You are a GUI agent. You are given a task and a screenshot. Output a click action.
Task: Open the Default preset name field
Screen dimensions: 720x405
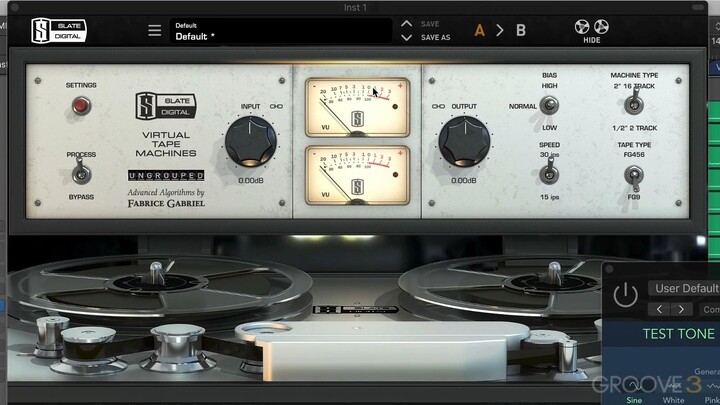click(x=281, y=31)
